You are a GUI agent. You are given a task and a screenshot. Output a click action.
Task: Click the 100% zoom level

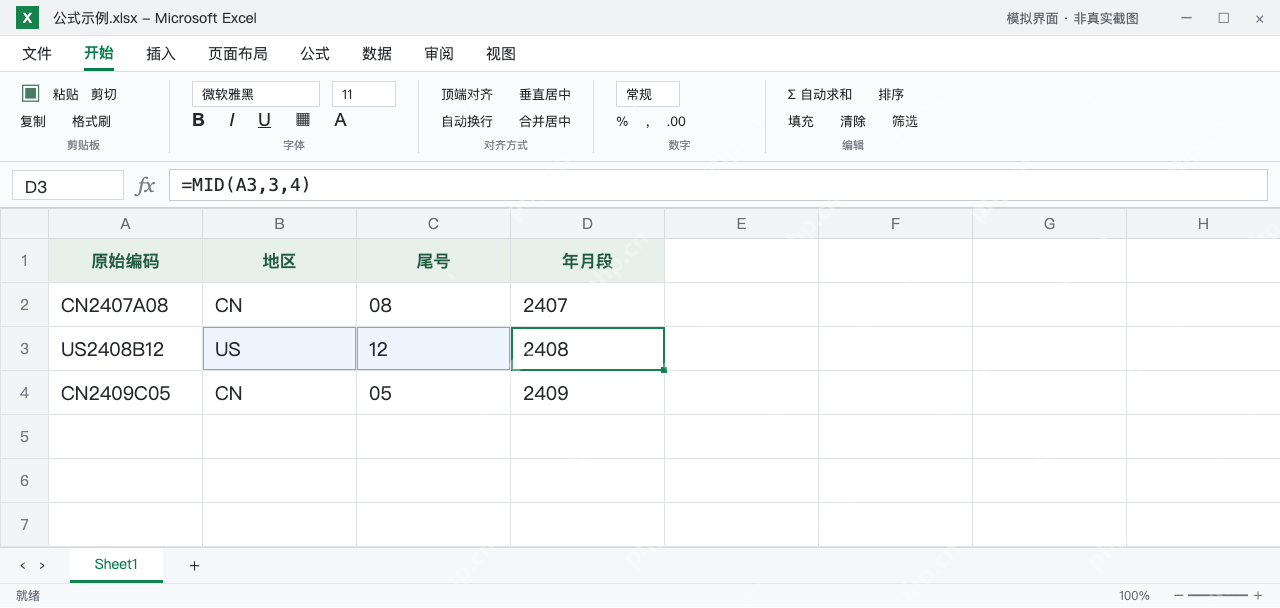pyautogui.click(x=1134, y=596)
